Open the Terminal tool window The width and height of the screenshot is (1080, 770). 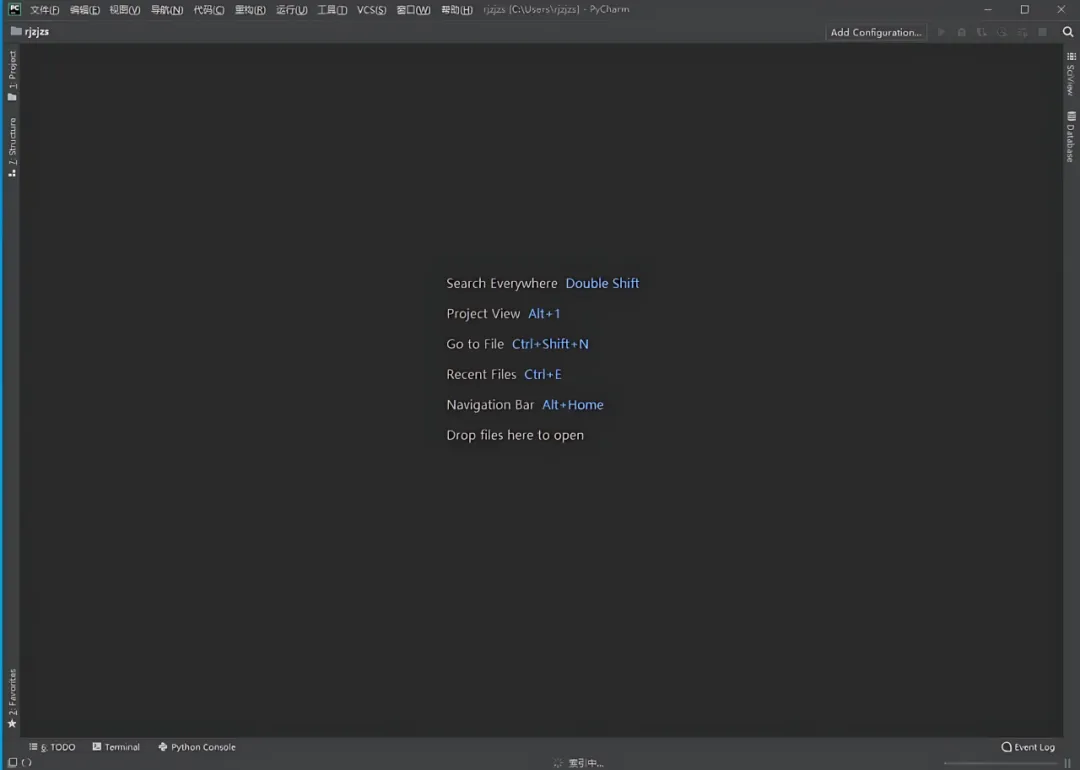click(x=116, y=747)
